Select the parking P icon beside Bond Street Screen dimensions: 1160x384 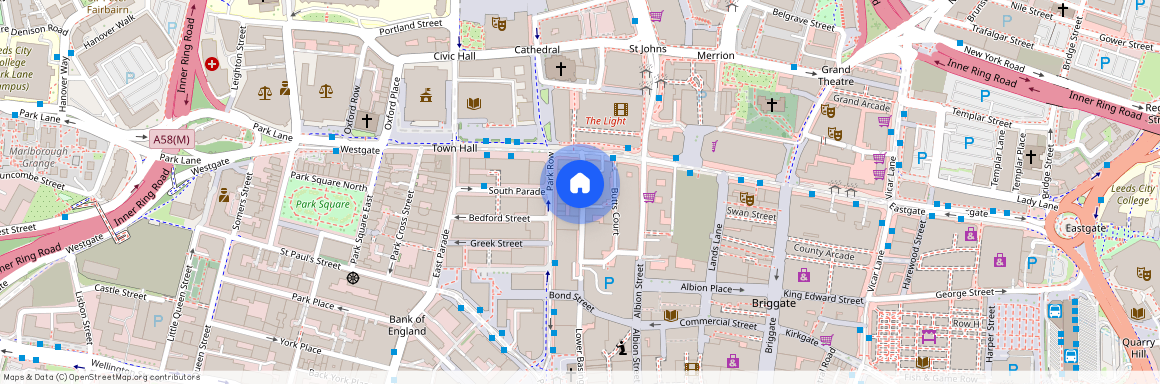(x=610, y=282)
